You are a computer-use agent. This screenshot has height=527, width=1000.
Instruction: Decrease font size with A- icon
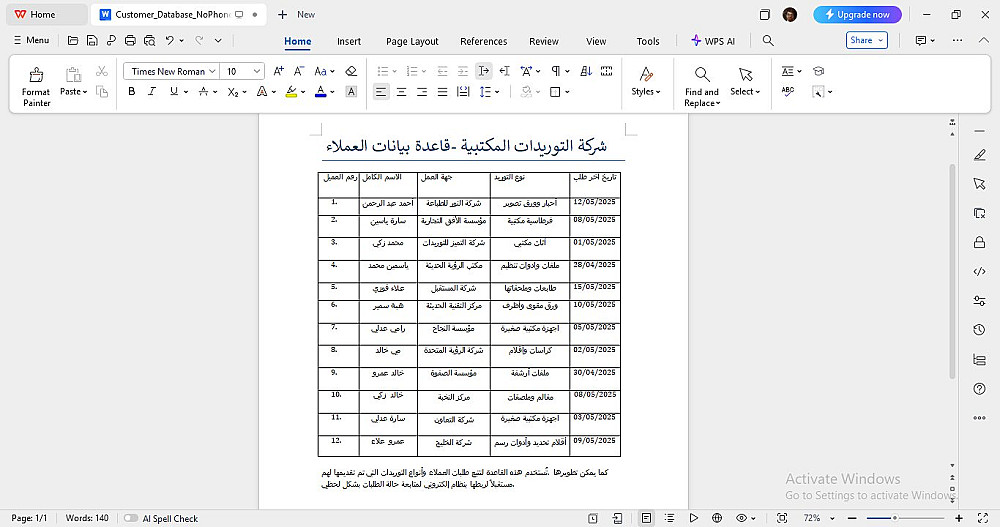[x=299, y=71]
